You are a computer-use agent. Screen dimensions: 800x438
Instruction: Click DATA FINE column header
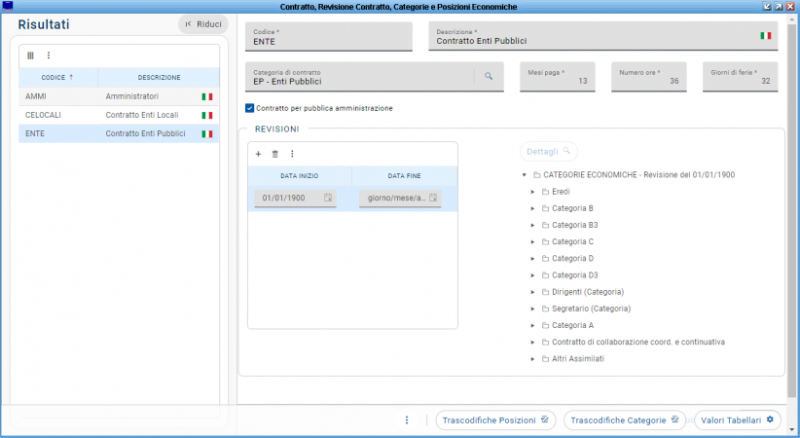(404, 176)
